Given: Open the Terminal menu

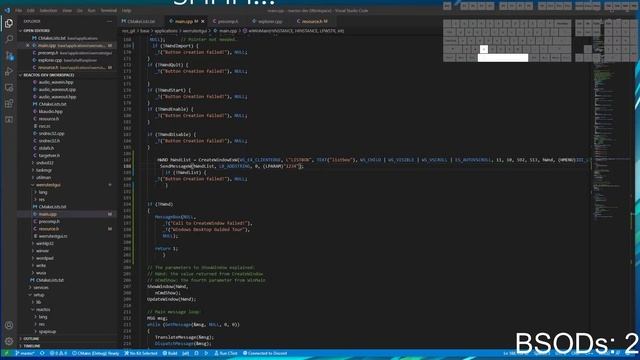Looking at the screenshot, I should (x=109, y=11).
